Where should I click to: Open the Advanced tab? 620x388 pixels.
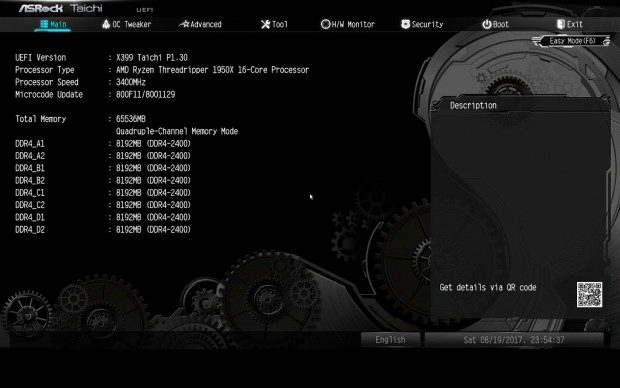click(x=200, y=24)
